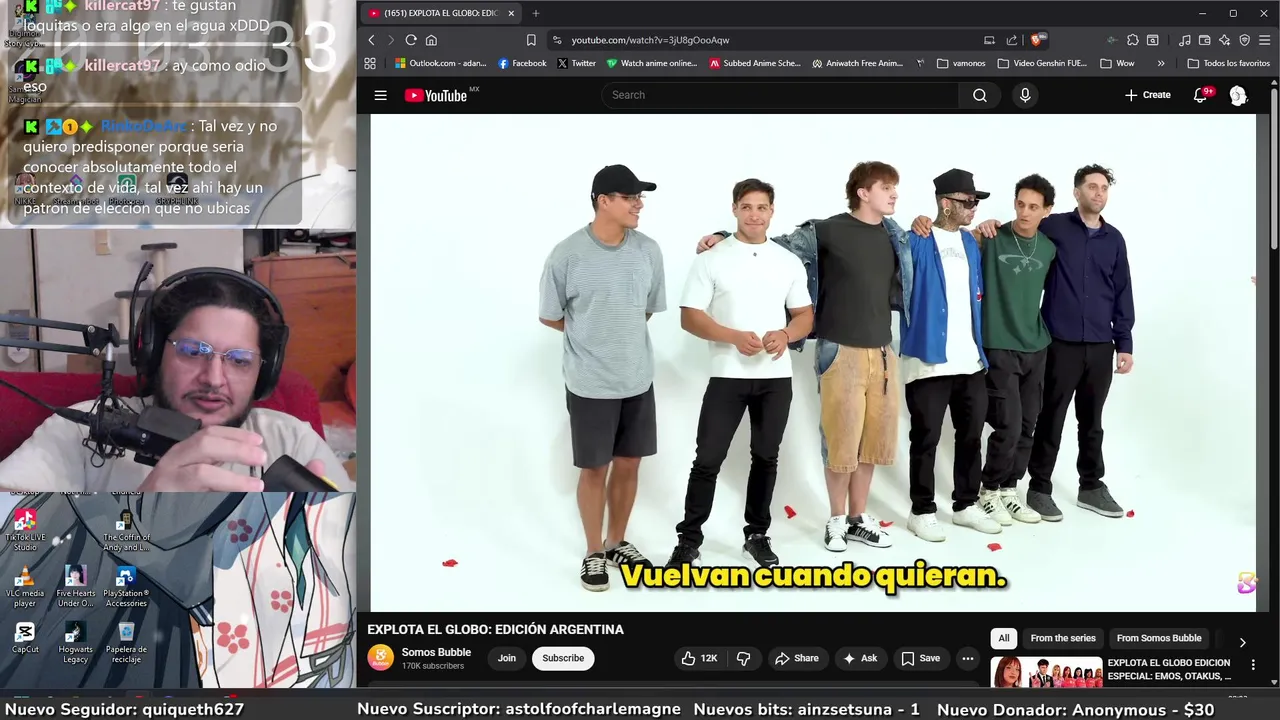Open the Facebook bookmark
Image resolution: width=1280 pixels, height=720 pixels.
pyautogui.click(x=522, y=63)
